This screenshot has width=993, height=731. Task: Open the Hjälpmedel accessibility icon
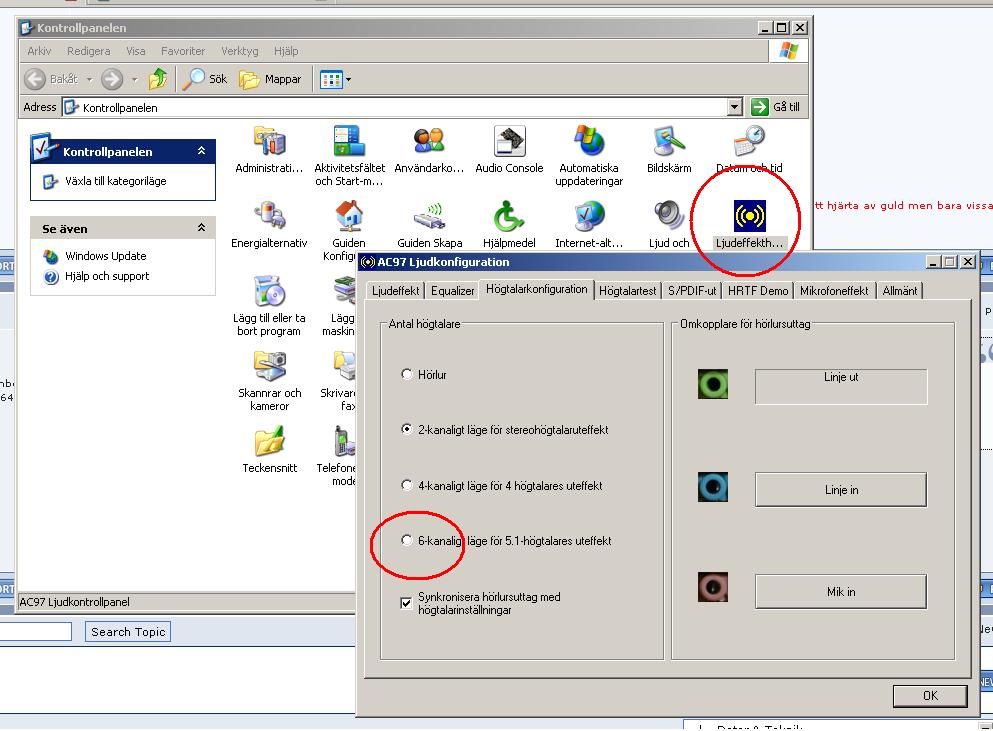[x=509, y=217]
